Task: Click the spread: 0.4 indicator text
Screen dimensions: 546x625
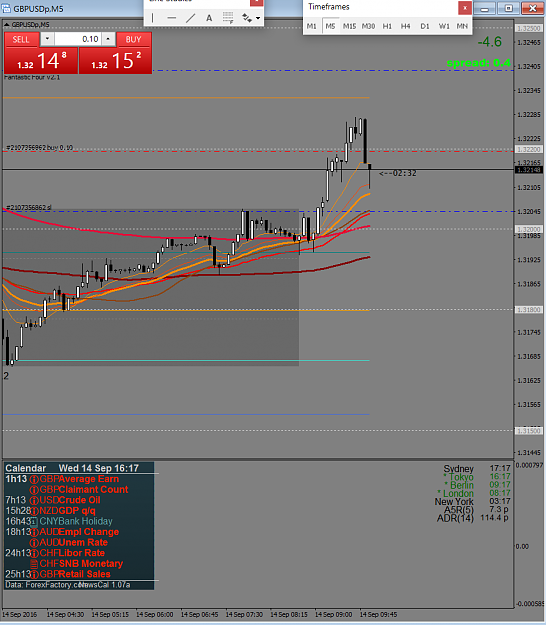Action: click(479, 63)
